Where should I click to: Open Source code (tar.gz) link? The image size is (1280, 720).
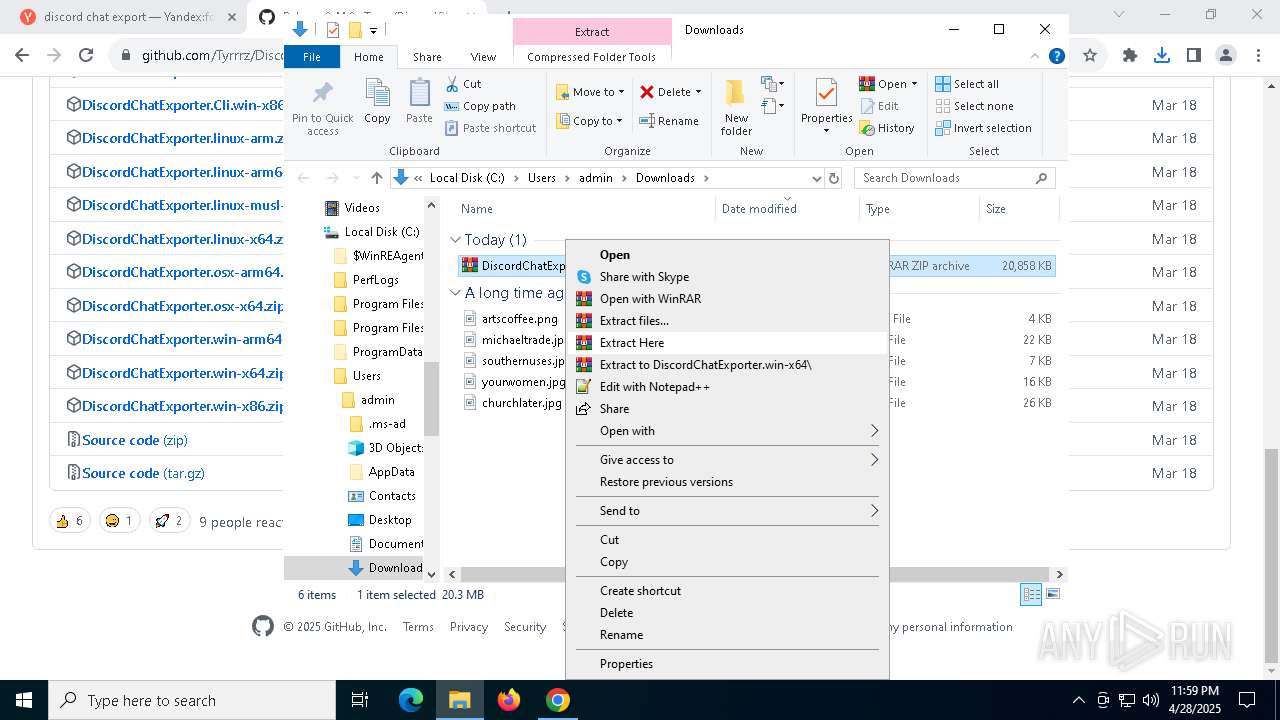(144, 473)
